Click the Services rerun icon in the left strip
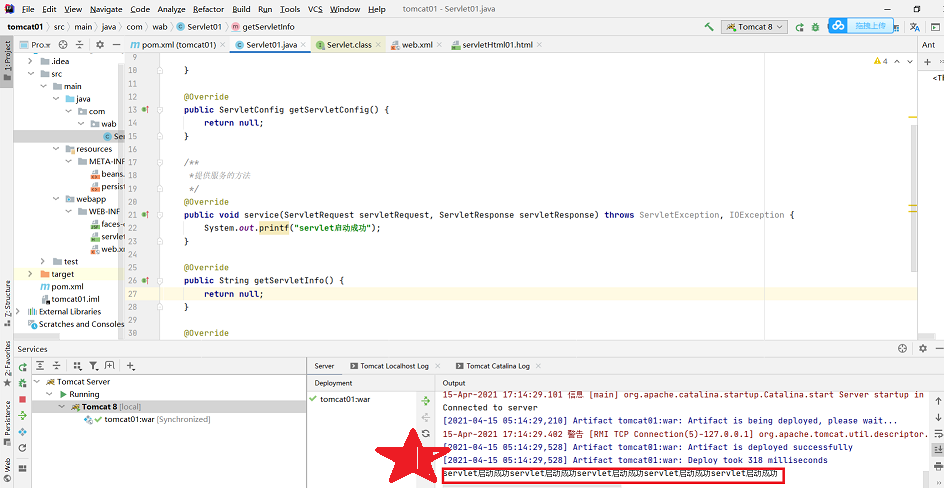 coord(22,366)
